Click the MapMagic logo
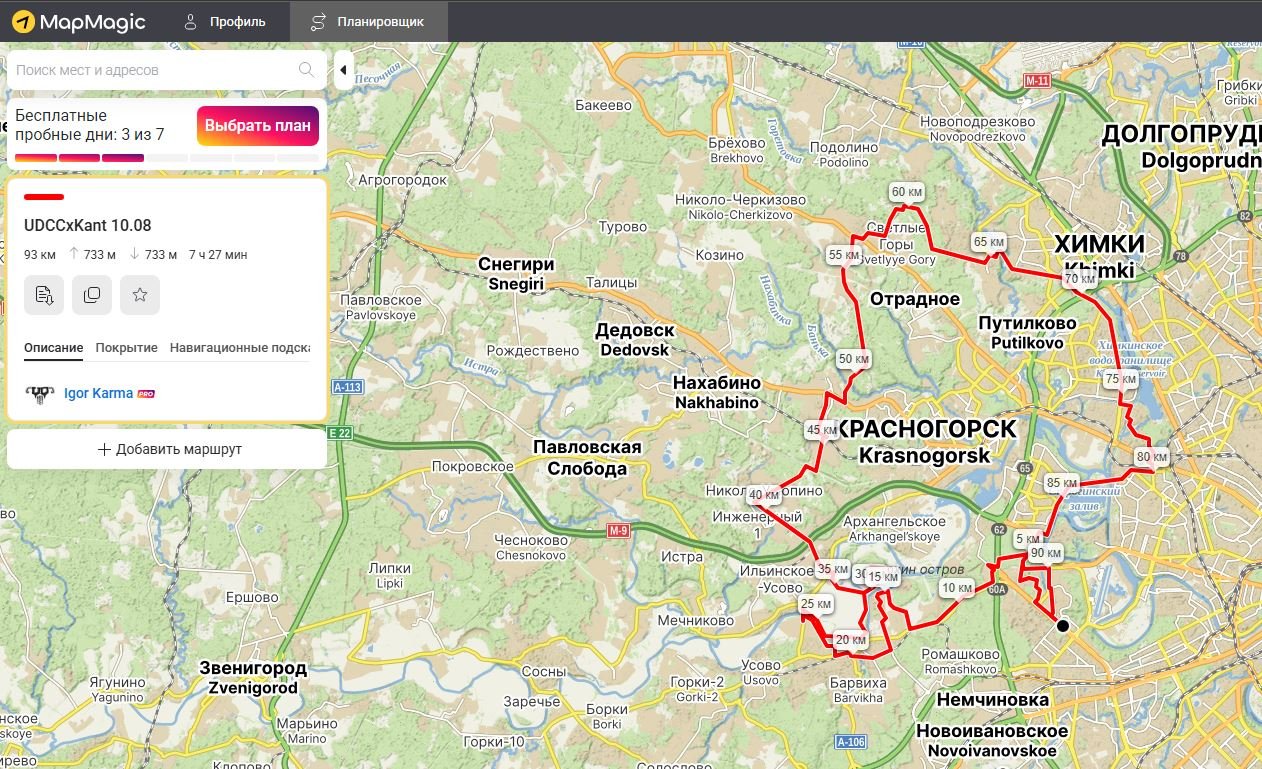The image size is (1262, 769). 79,21
